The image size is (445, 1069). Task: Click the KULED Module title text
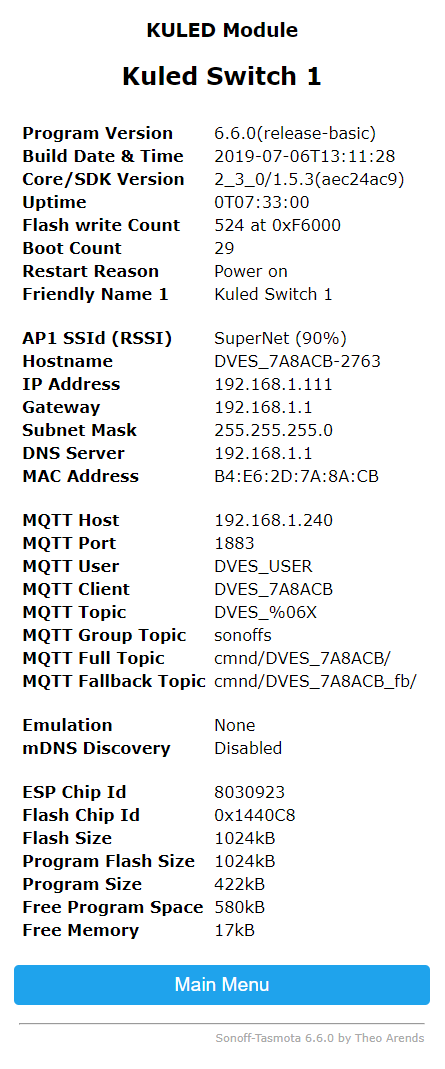point(221,30)
